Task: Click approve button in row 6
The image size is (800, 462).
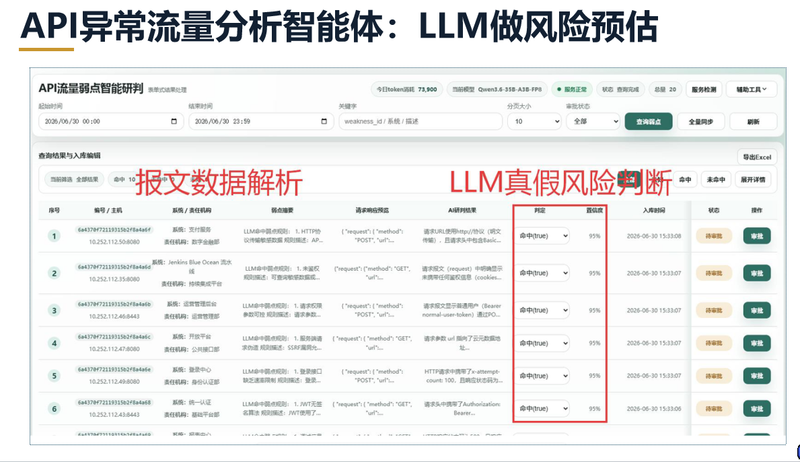Action: (x=757, y=409)
